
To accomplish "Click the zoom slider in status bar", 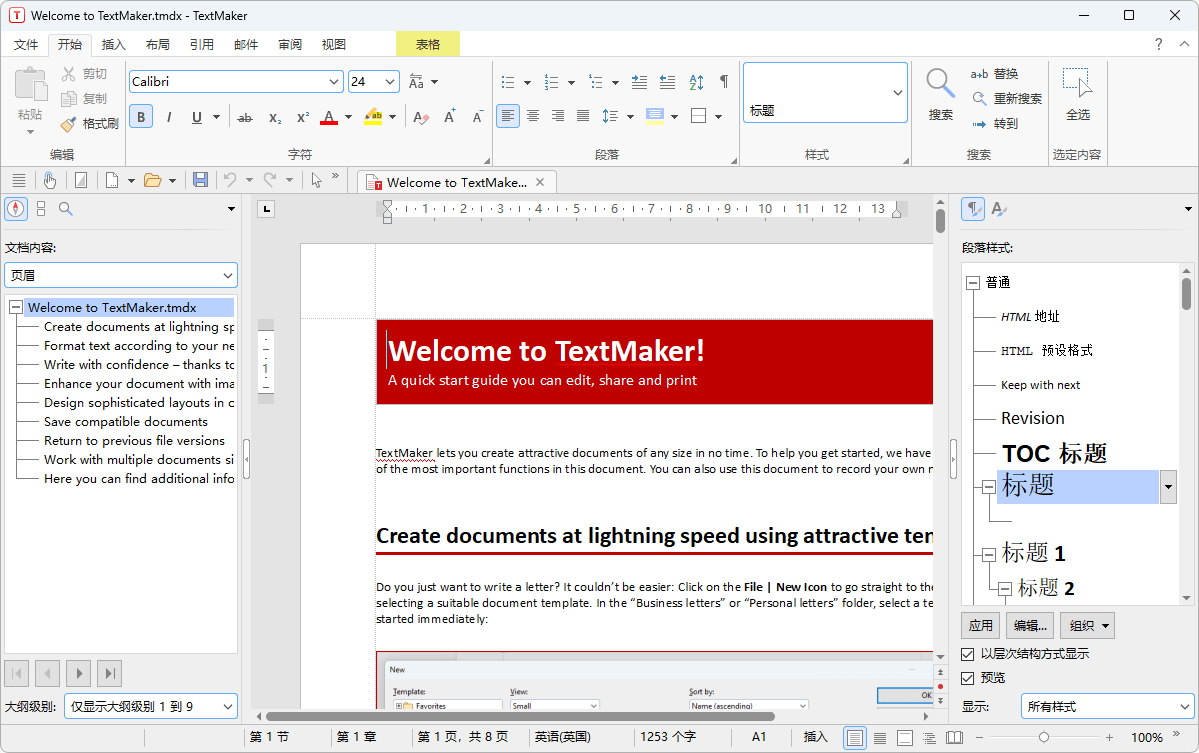I will coord(1043,737).
